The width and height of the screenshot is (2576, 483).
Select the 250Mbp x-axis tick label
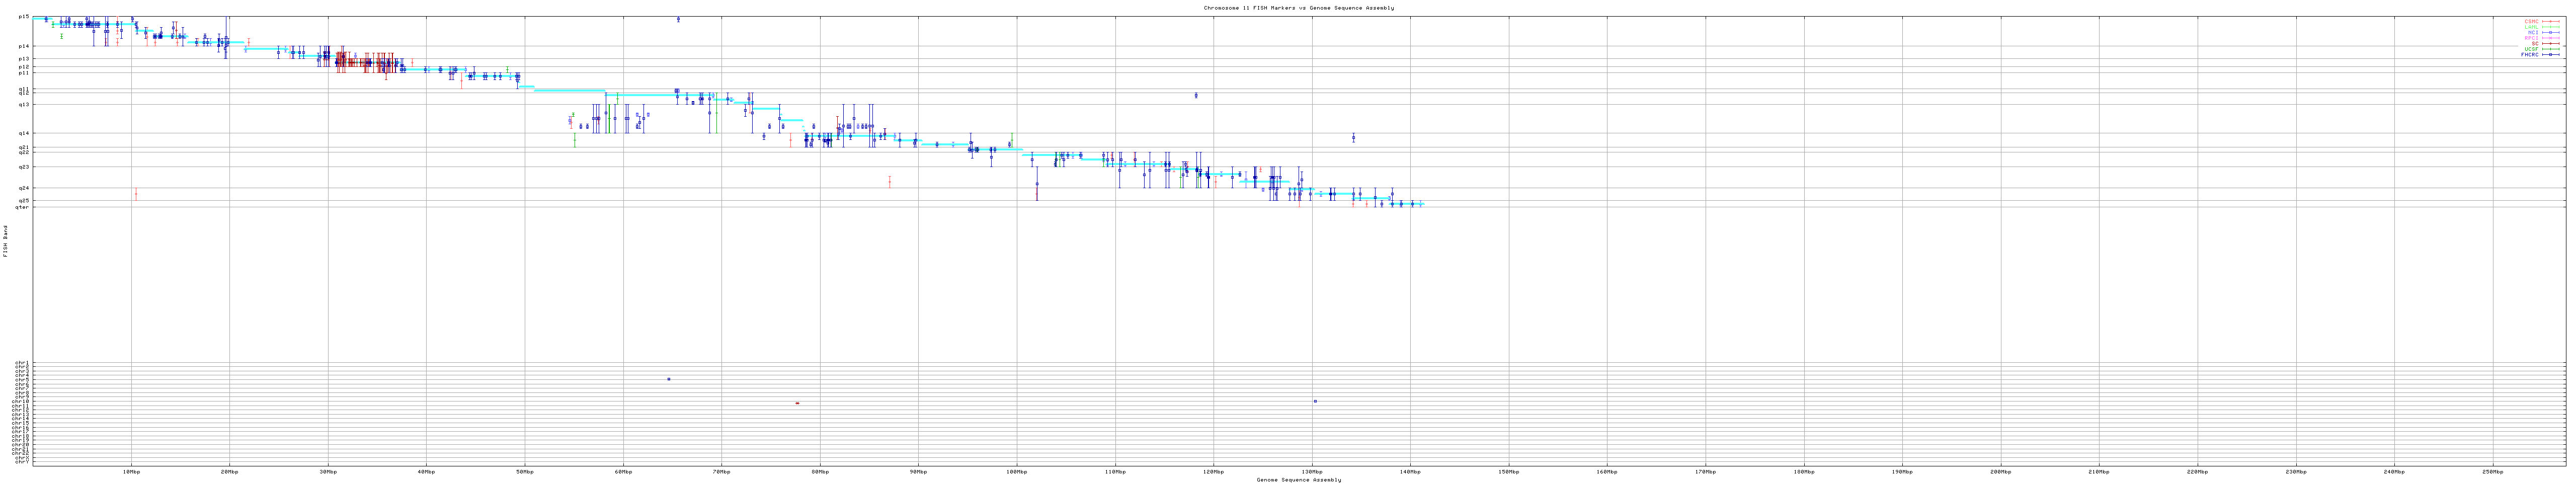2492,471
